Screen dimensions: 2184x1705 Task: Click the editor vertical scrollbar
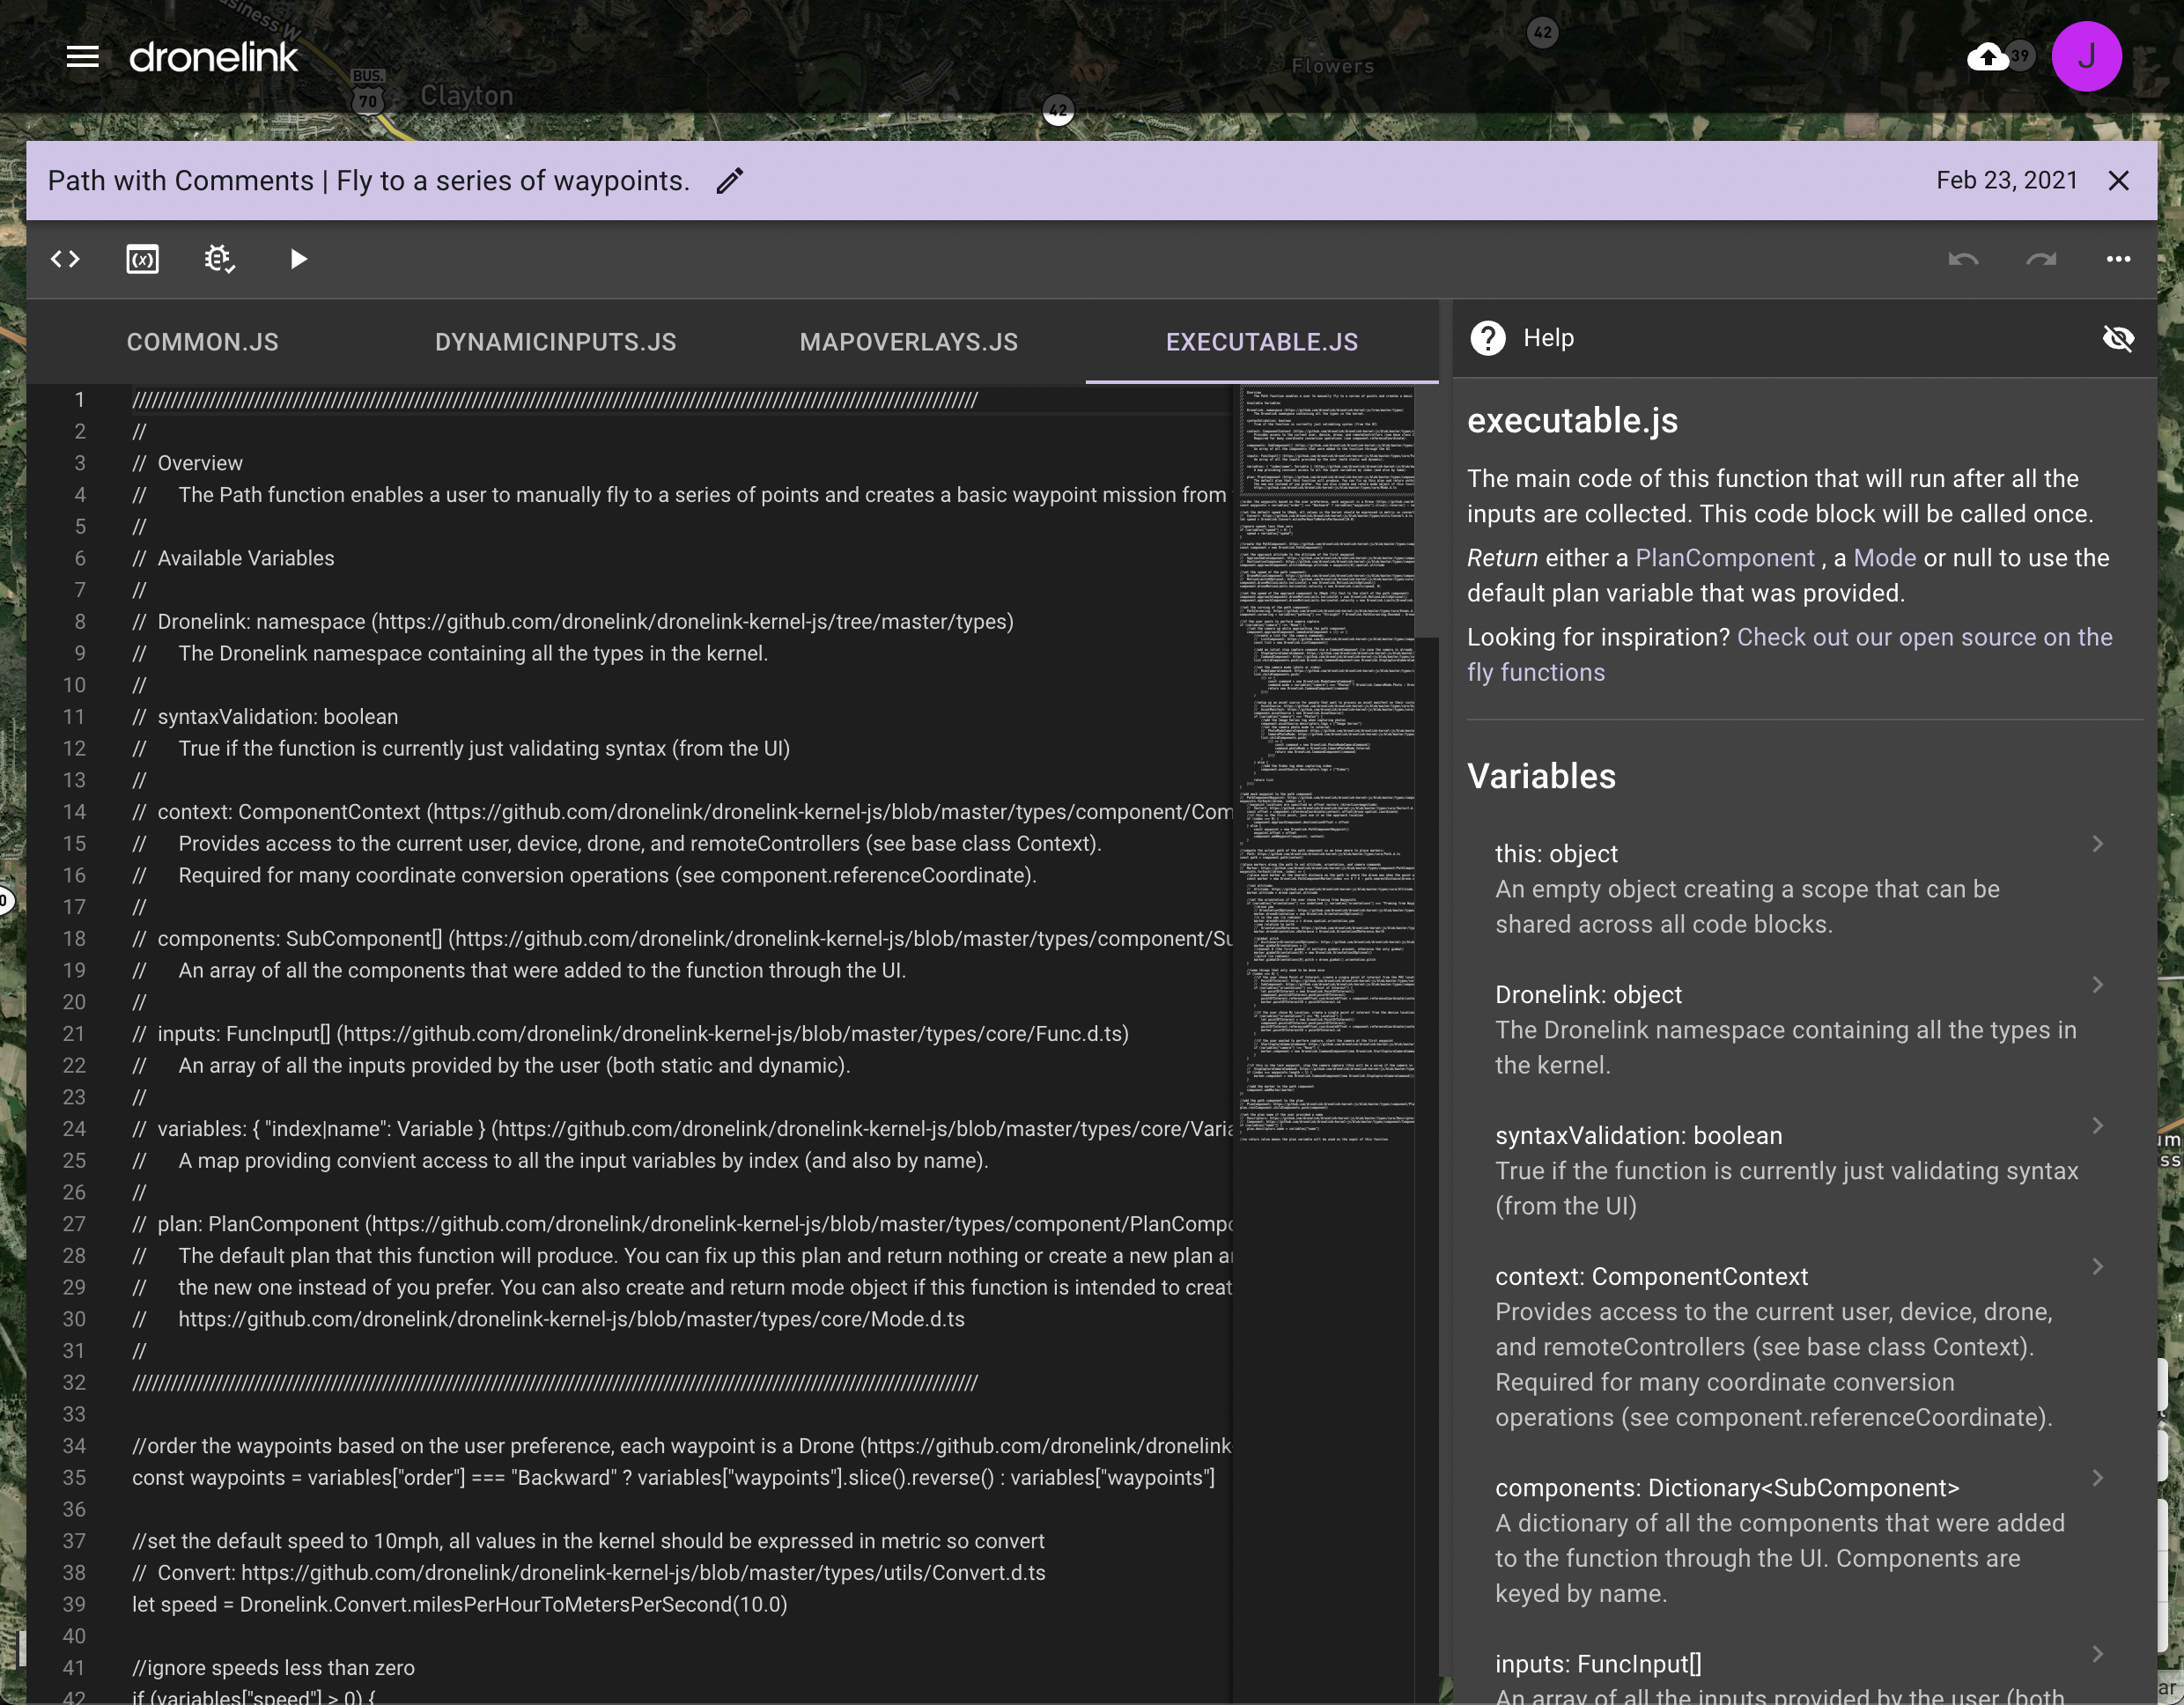click(x=1426, y=510)
